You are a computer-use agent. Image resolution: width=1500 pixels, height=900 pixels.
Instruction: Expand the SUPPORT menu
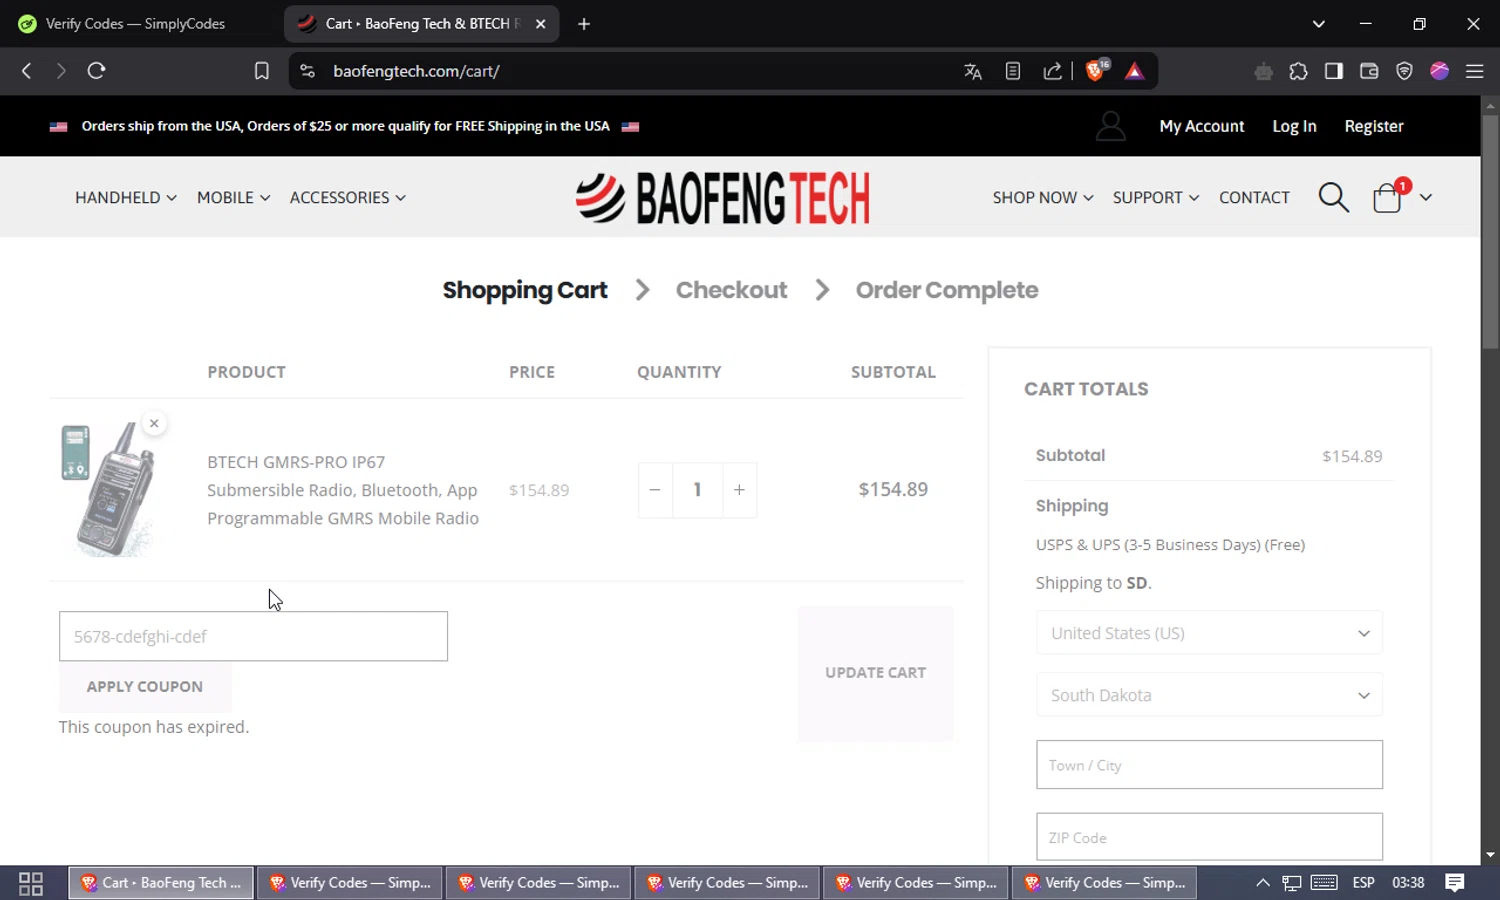1156,197
